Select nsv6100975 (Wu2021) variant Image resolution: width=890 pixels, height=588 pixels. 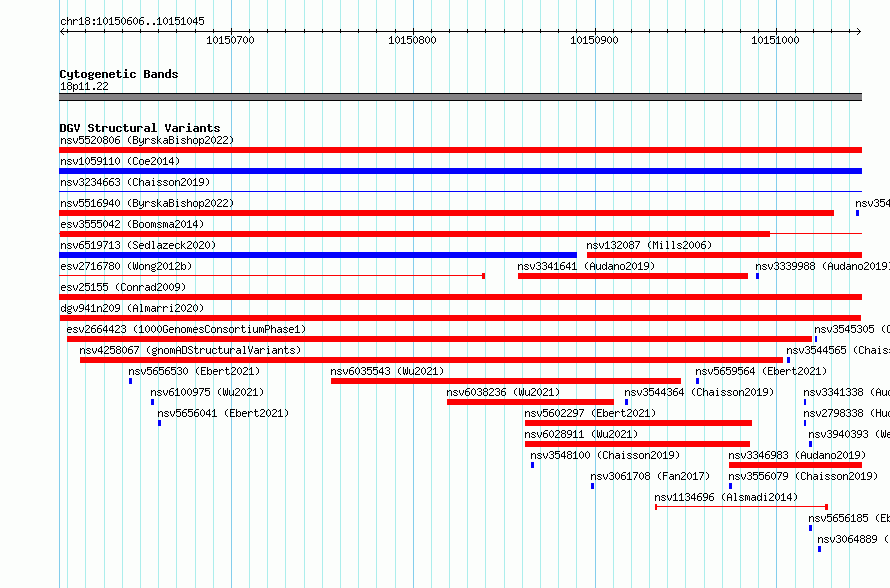[x=207, y=392]
